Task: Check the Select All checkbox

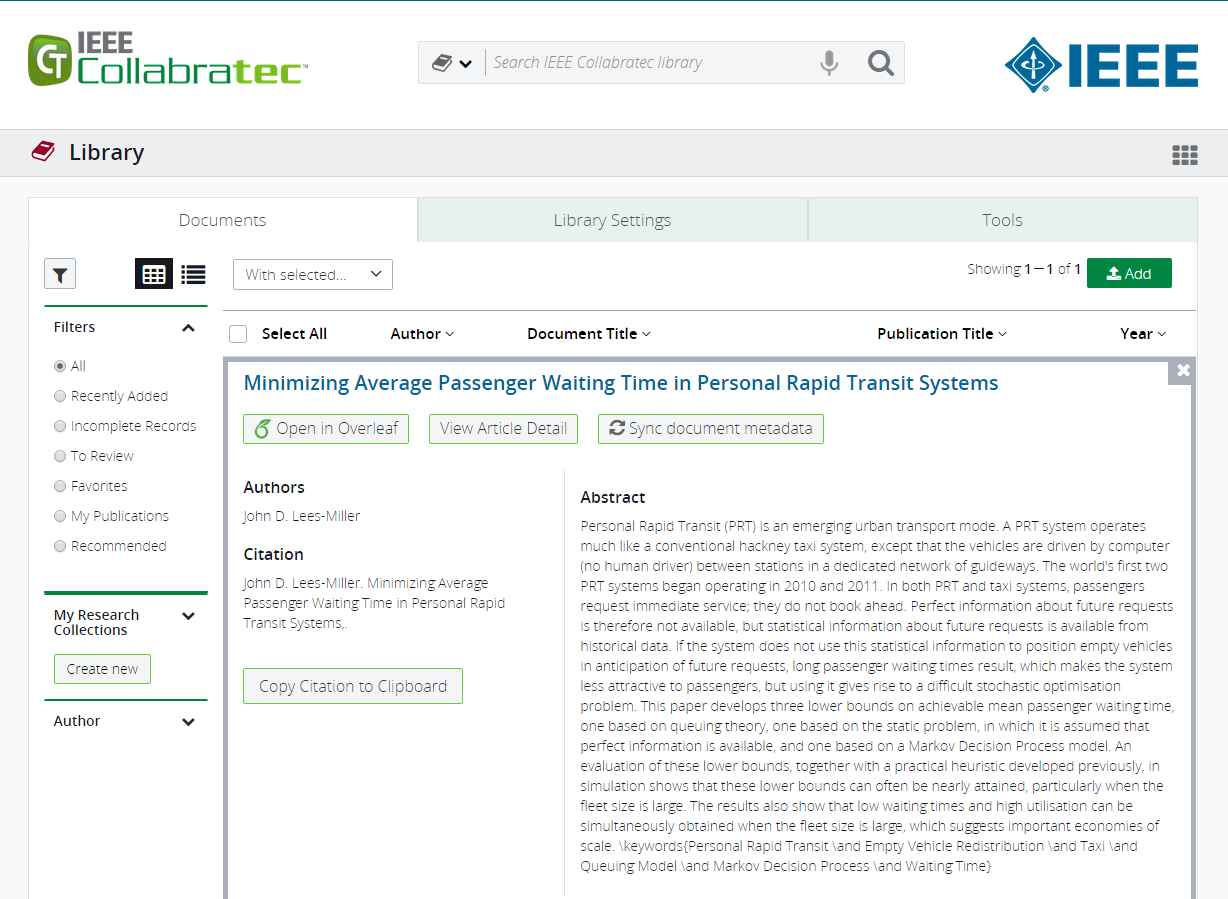Action: [237, 333]
